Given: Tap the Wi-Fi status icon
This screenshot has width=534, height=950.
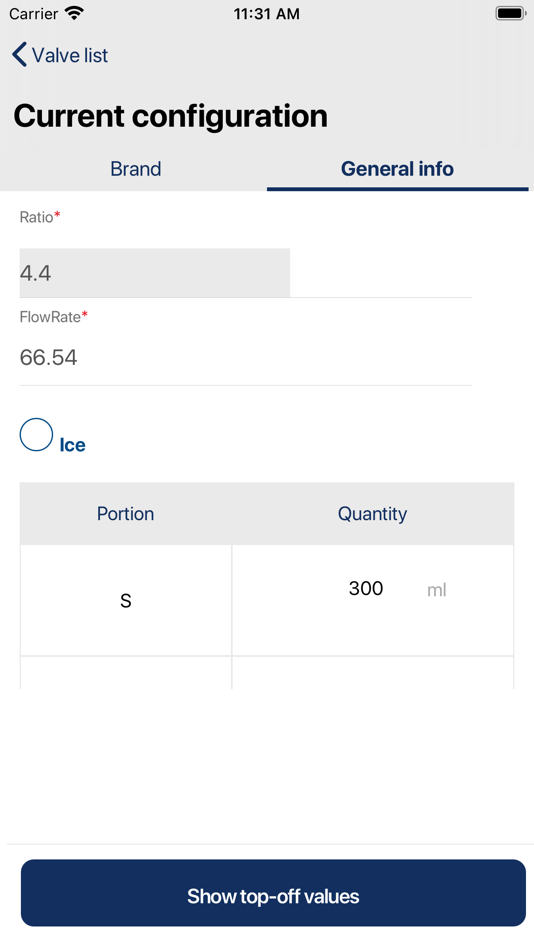Looking at the screenshot, I should tap(75, 13).
